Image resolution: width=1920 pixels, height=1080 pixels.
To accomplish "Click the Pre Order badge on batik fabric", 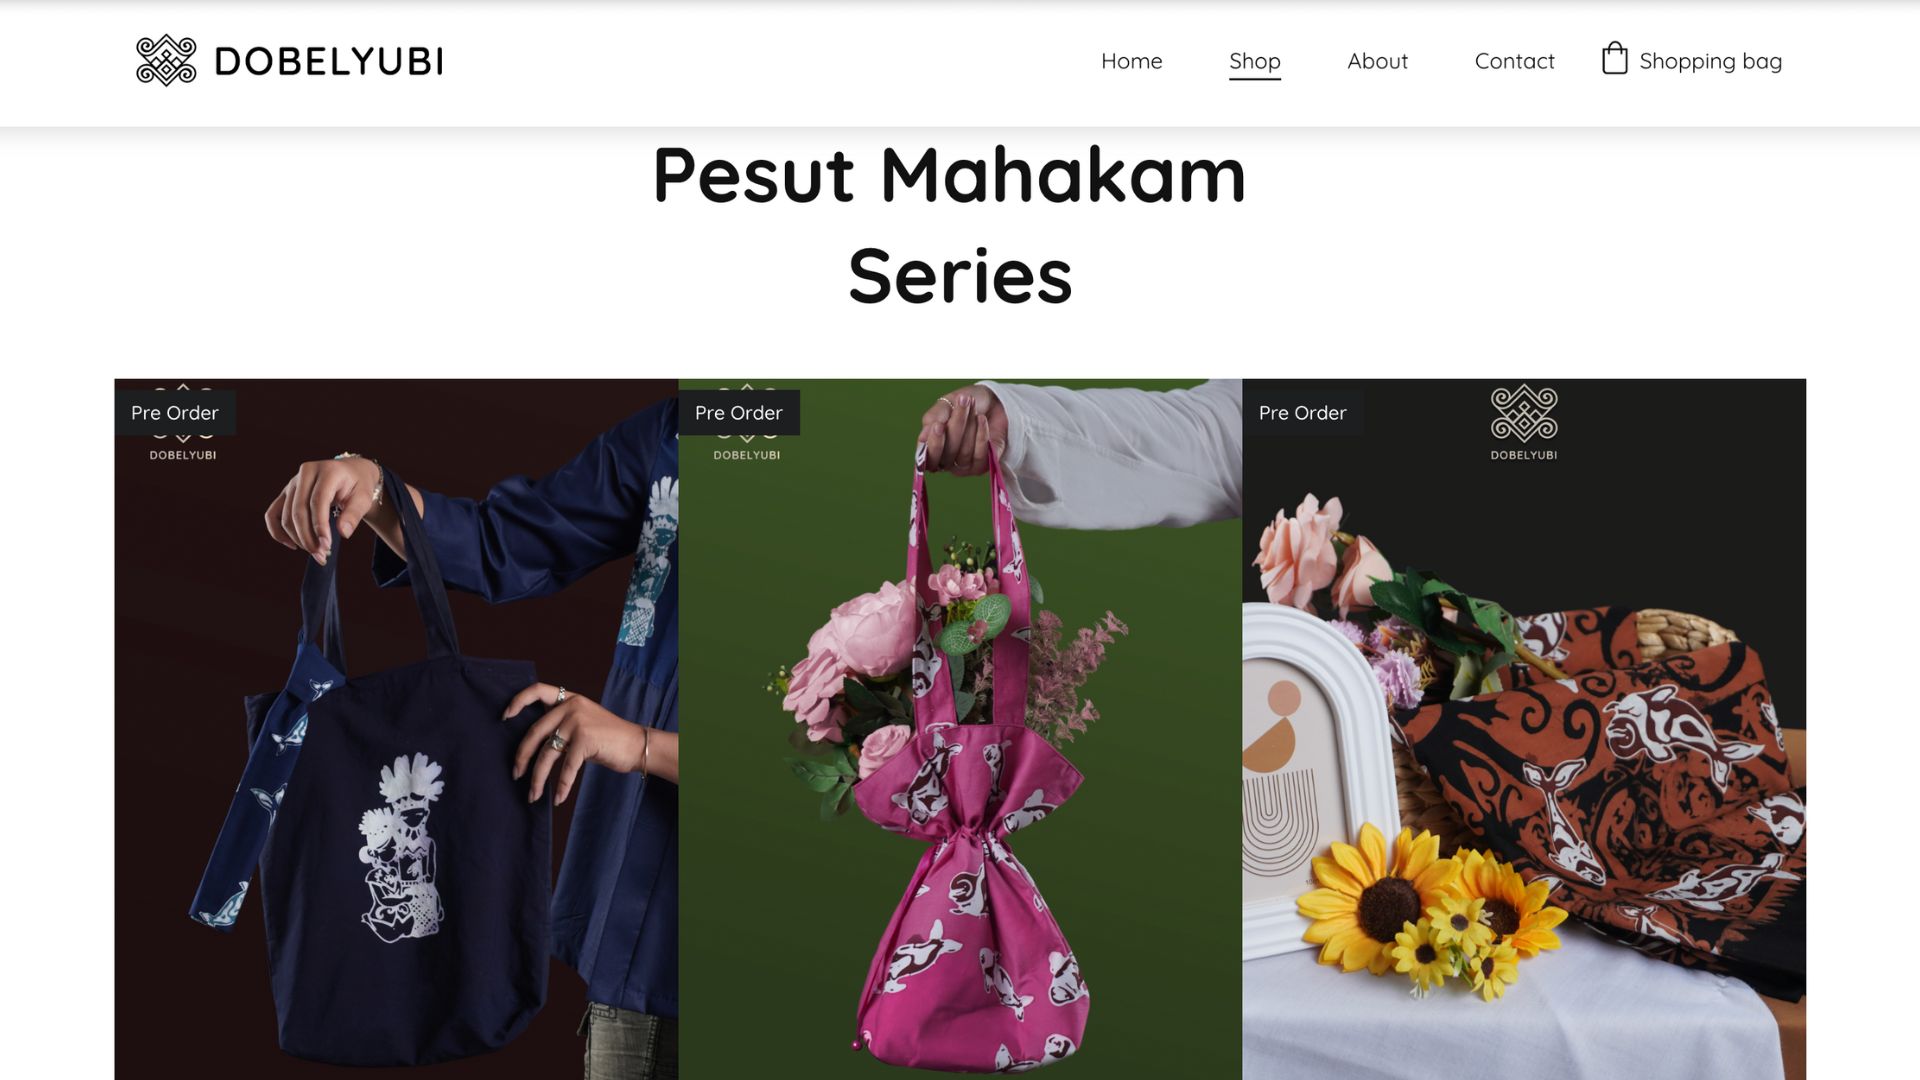I will coord(1303,413).
